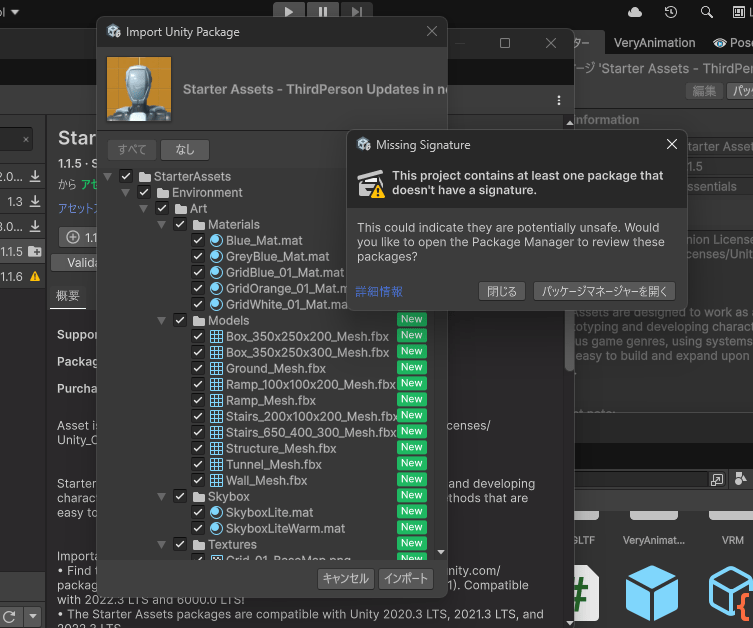
Task: Click the パッケージマネージャーを開く button
Action: (604, 292)
